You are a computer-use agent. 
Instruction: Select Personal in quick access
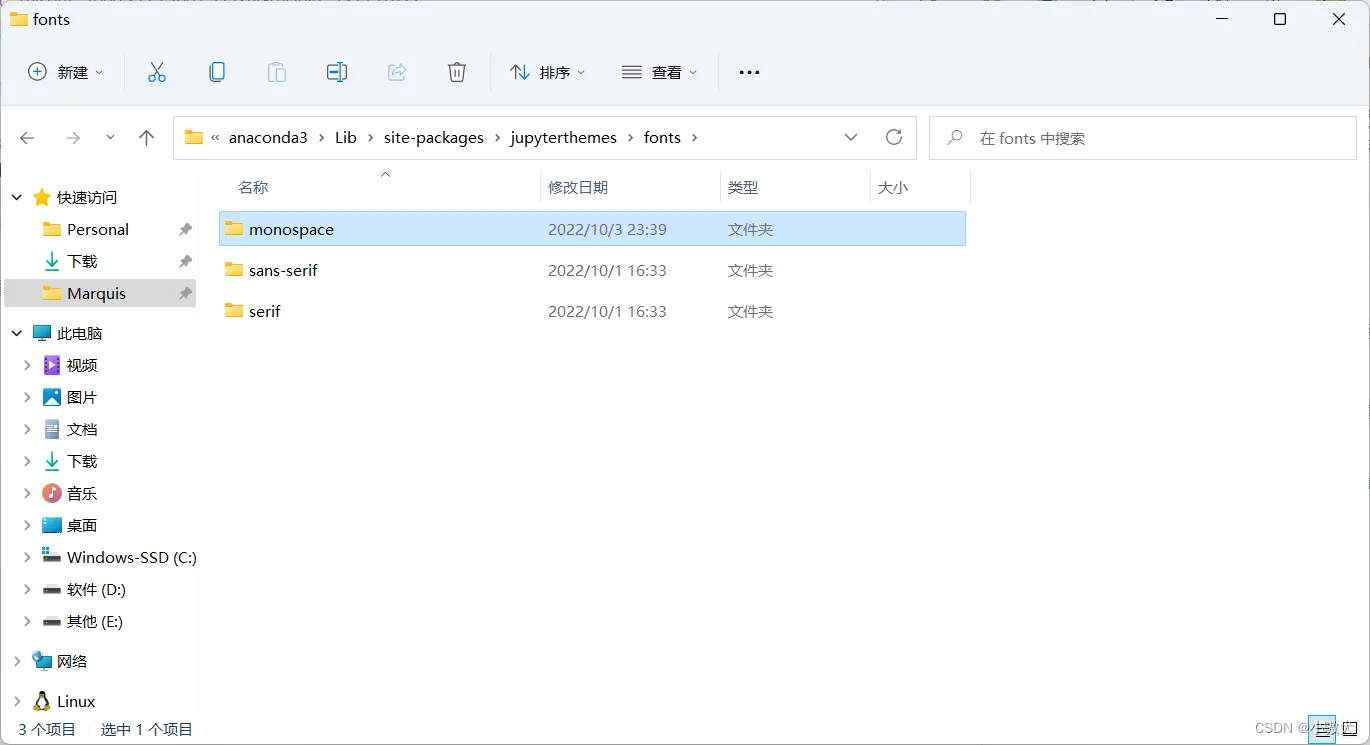click(x=98, y=229)
